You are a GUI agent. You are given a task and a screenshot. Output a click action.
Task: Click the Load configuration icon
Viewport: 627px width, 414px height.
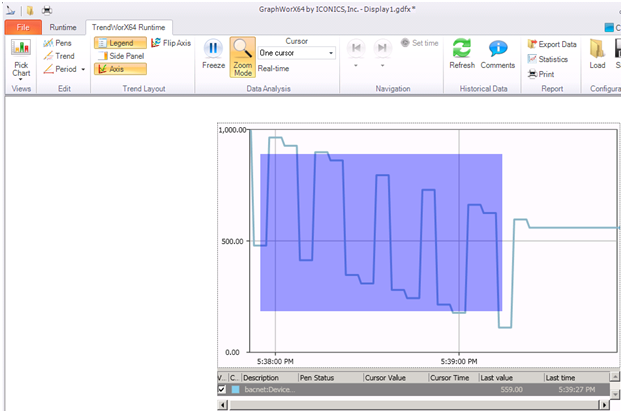597,55
